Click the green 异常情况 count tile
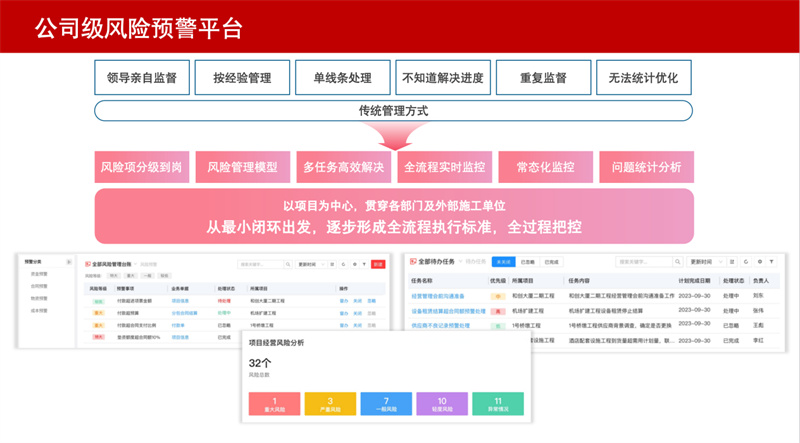The width and height of the screenshot is (800, 443). [497, 404]
